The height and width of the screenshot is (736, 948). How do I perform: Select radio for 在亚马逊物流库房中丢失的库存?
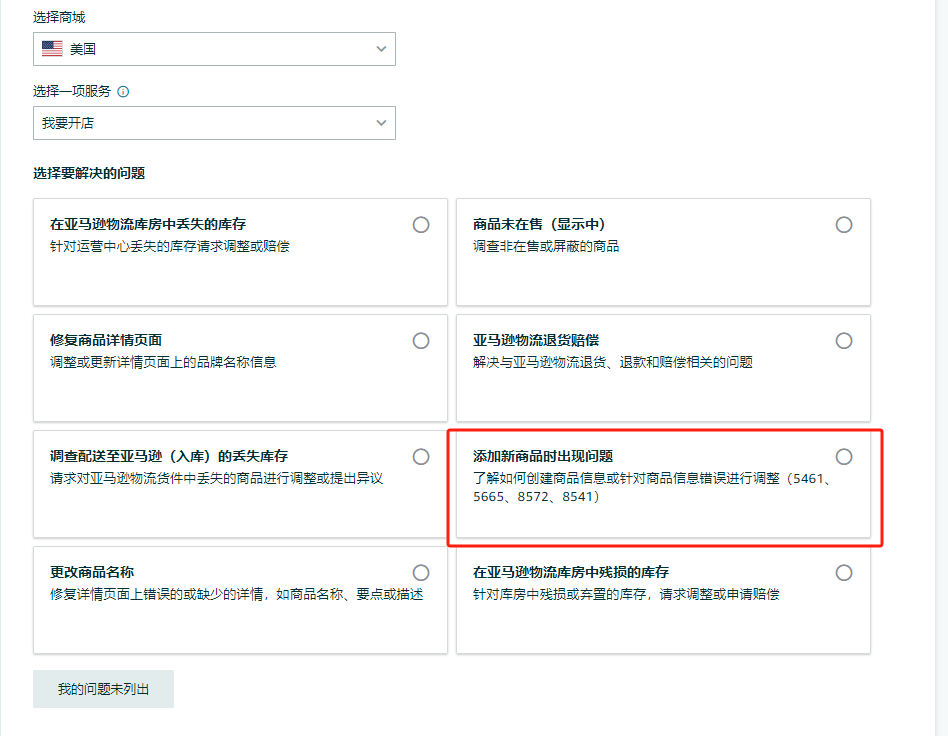[x=421, y=224]
